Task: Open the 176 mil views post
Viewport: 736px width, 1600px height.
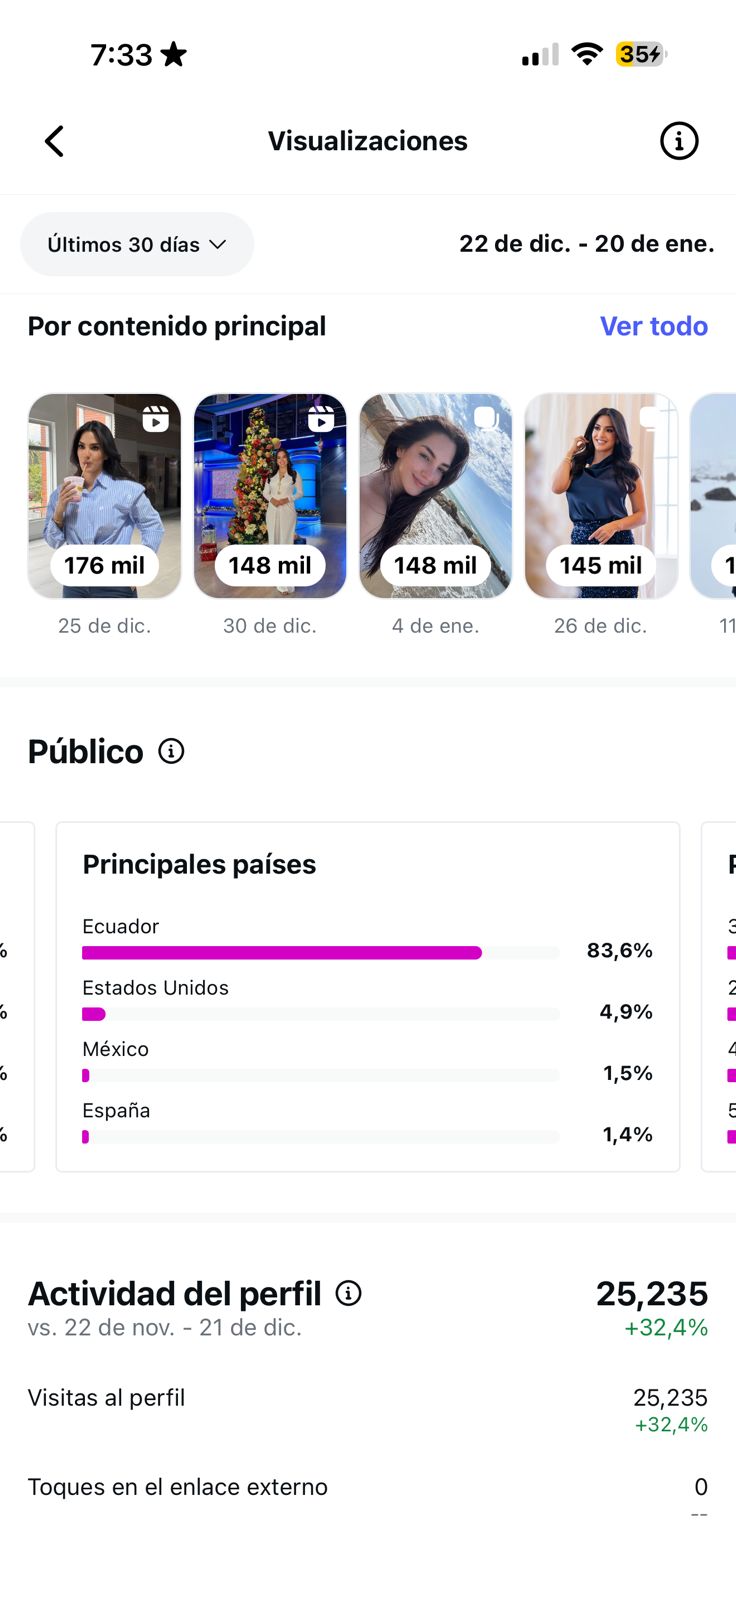Action: tap(104, 496)
